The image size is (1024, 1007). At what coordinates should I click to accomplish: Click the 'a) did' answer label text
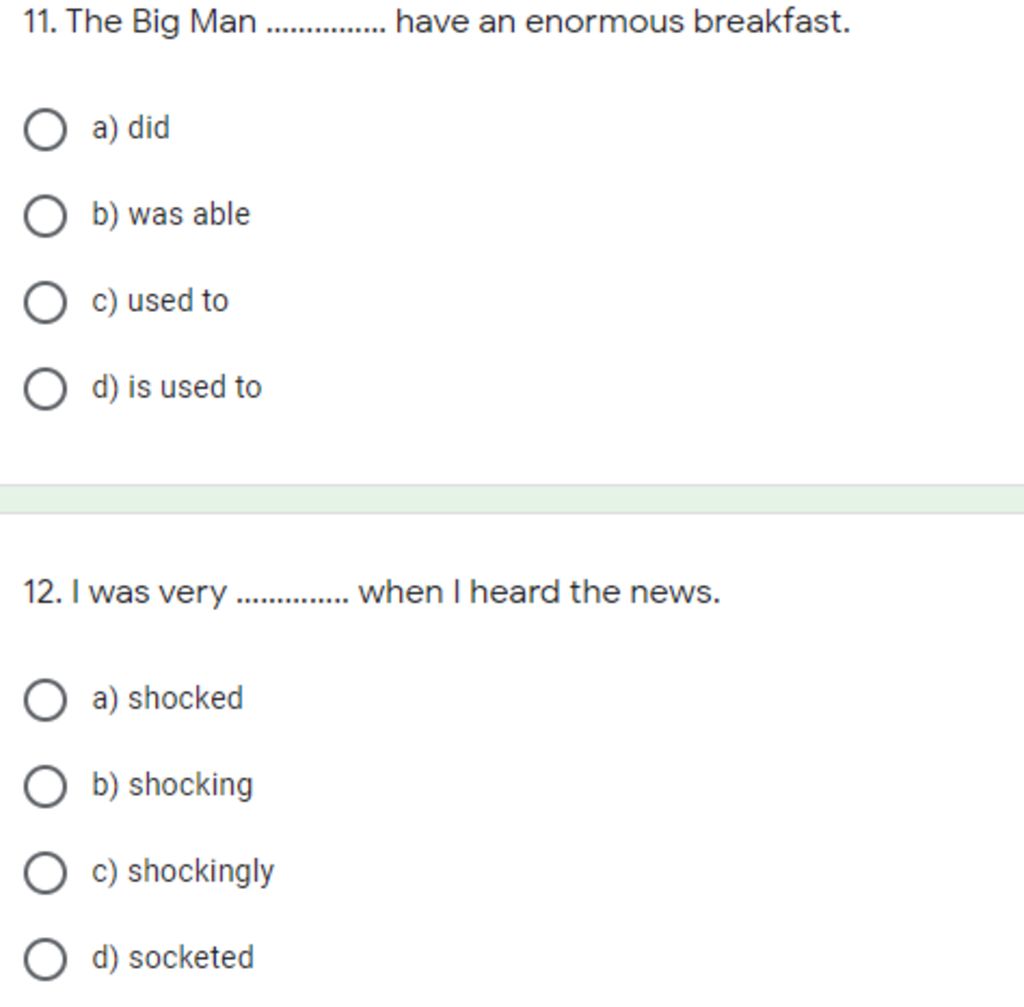pyautogui.click(x=131, y=128)
